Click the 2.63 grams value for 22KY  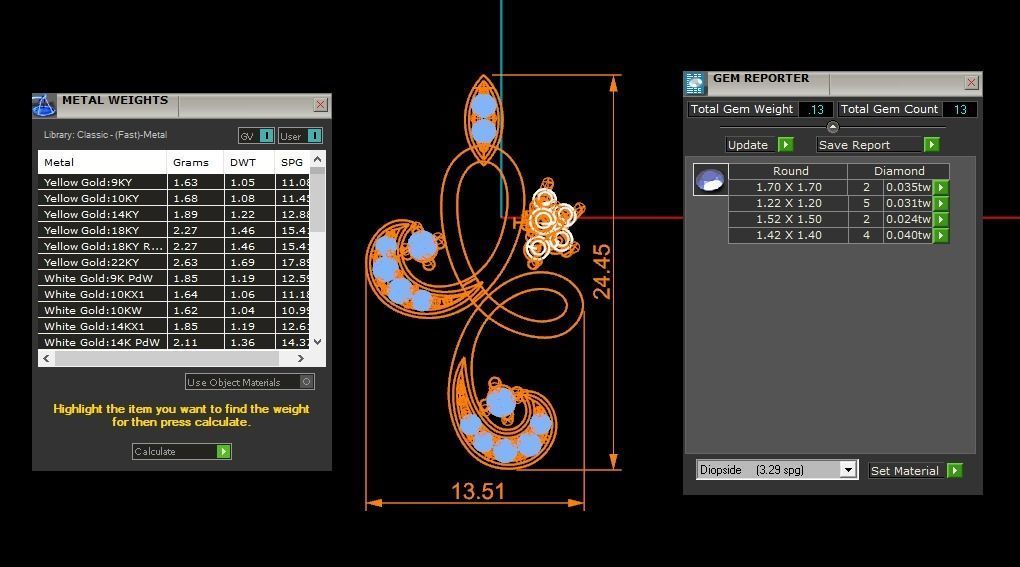click(185, 263)
